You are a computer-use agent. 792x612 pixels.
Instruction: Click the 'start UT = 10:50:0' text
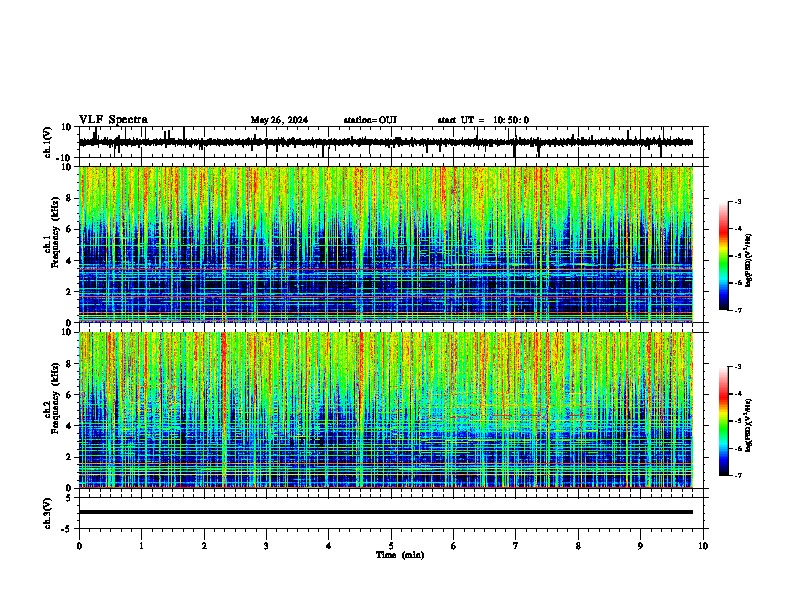483,120
